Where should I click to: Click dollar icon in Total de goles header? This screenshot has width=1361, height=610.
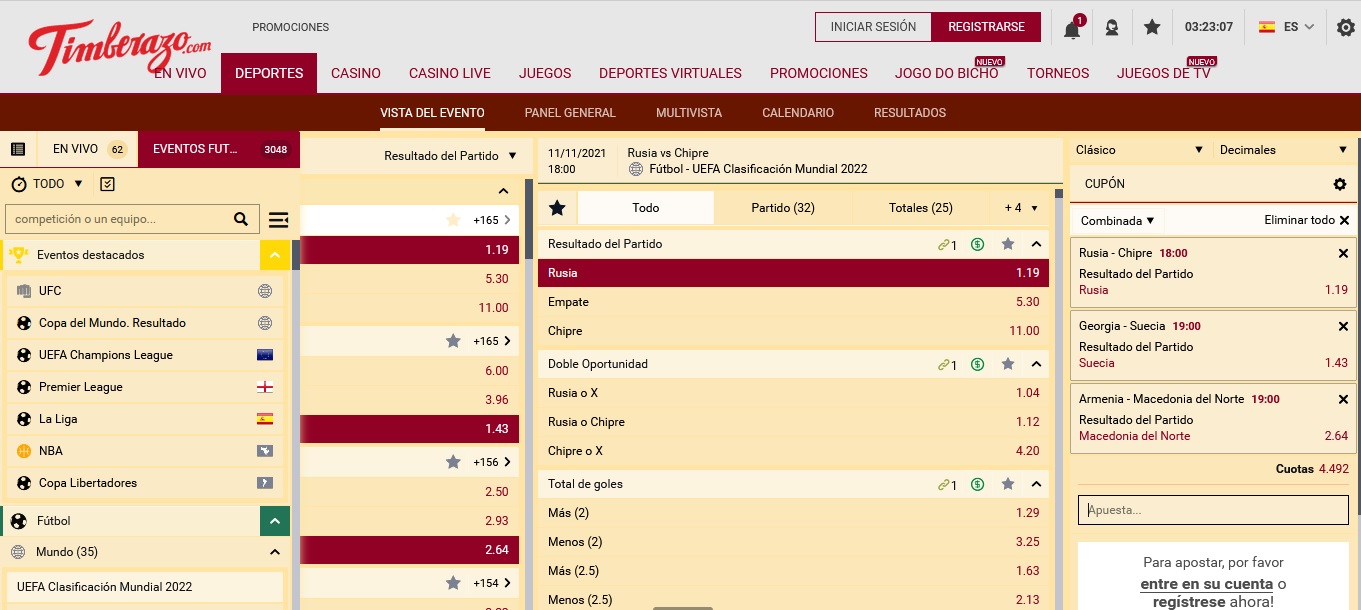pyautogui.click(x=977, y=484)
